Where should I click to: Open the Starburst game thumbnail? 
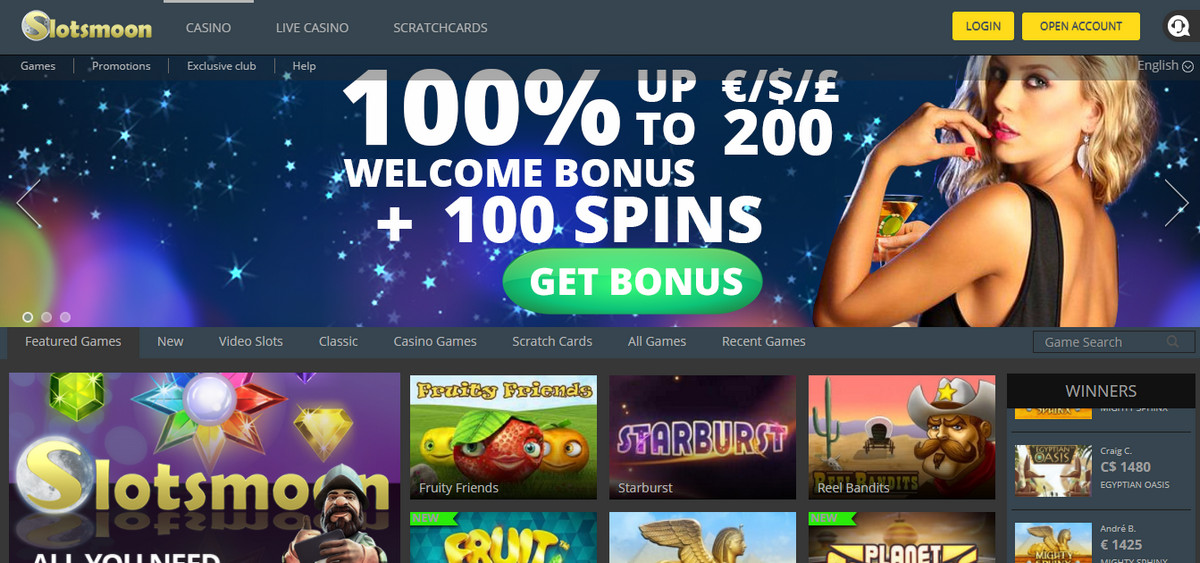703,437
